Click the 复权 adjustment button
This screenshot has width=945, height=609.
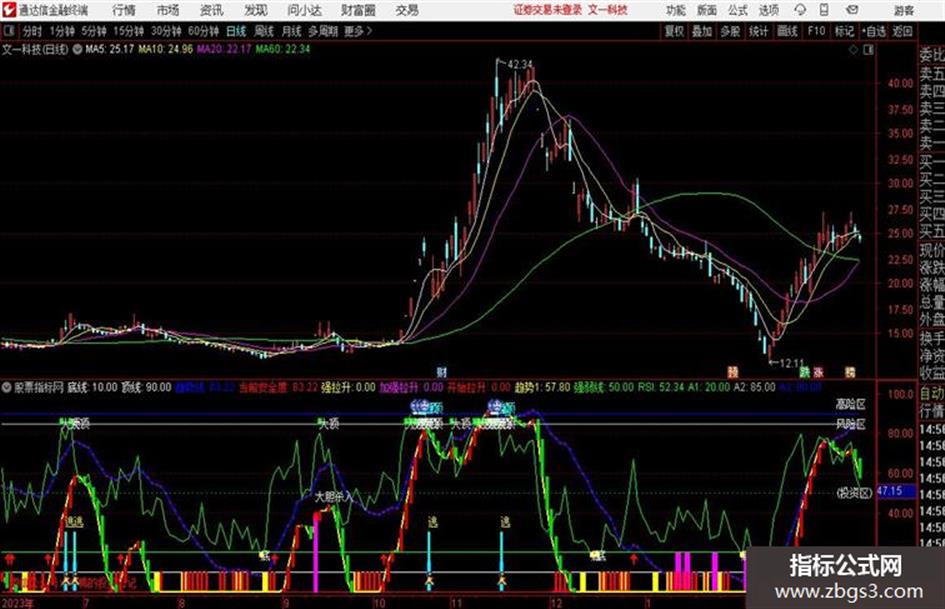point(674,31)
